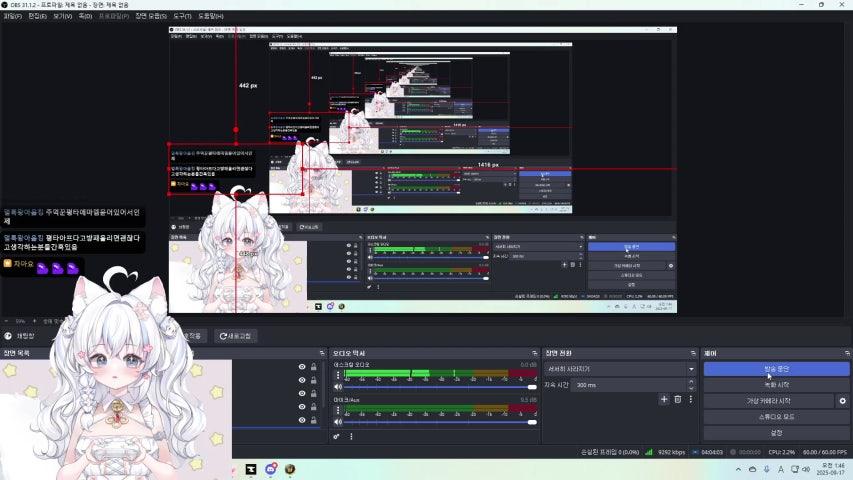
Task: Mute the 마이크/Aux speaker icon
Action: point(338,422)
